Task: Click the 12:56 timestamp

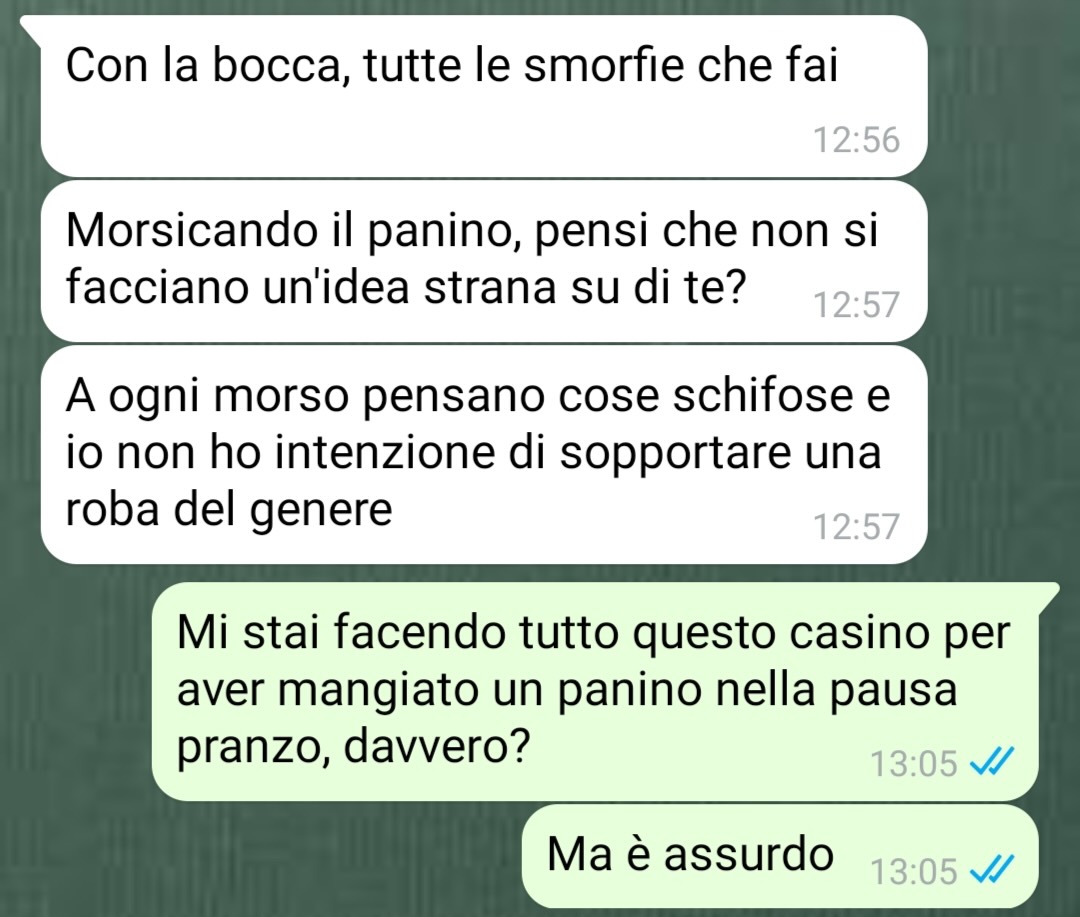Action: (856, 140)
